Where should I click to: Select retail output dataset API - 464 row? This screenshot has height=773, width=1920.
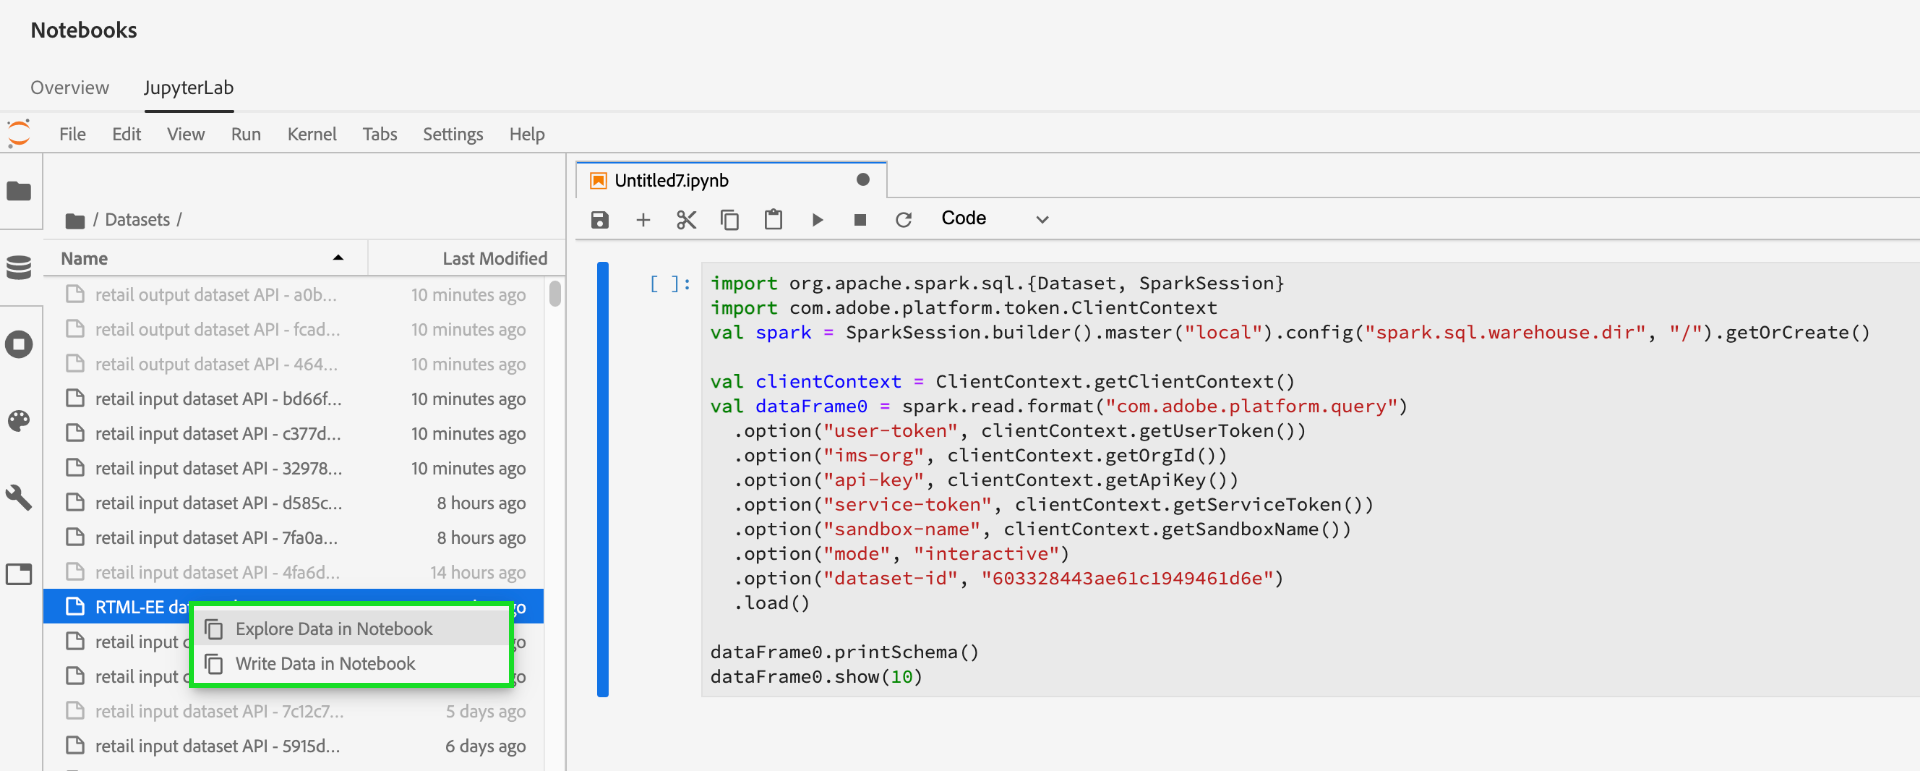point(294,364)
